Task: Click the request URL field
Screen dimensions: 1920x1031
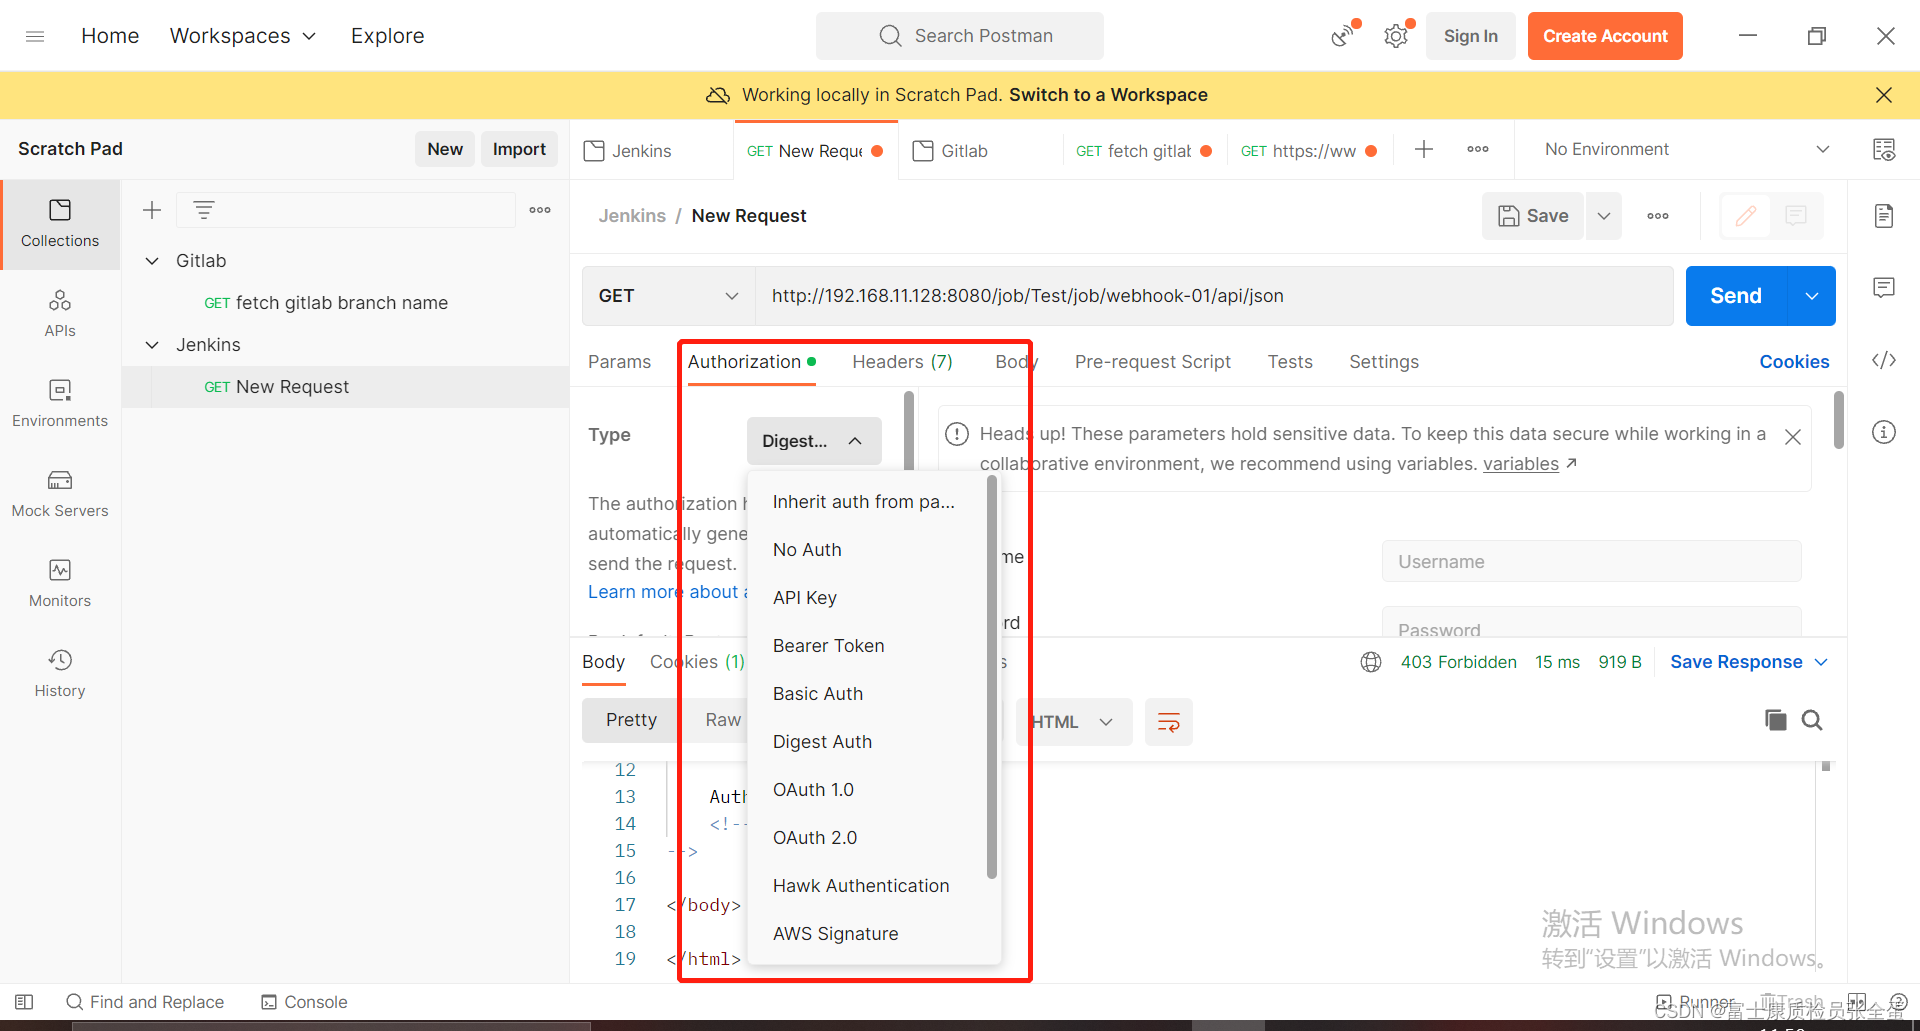Action: point(1214,296)
